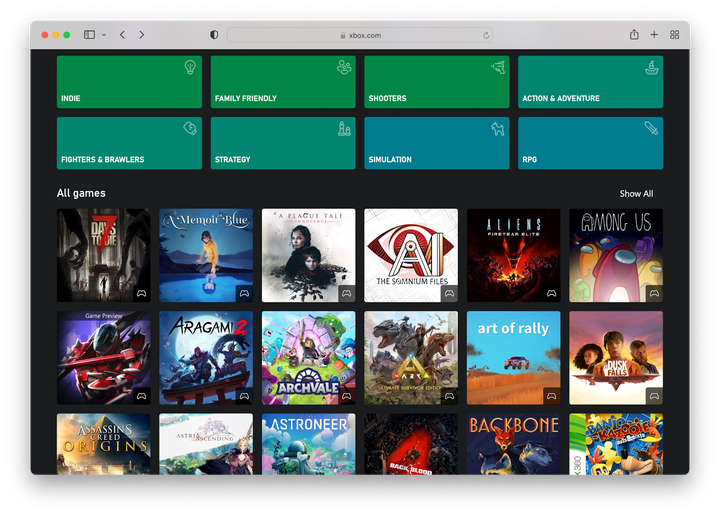Open the Shooters category tile
This screenshot has height=515, width=720.
coord(437,82)
